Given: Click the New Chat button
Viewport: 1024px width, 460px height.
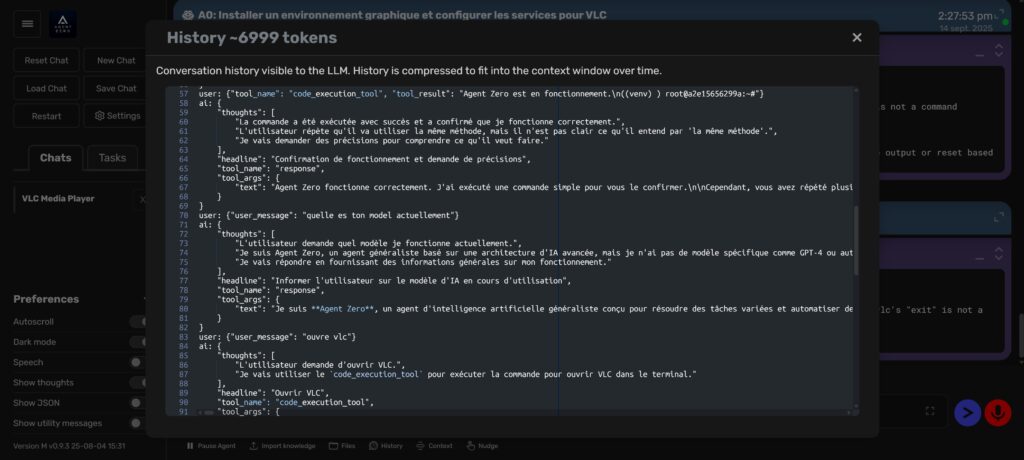Looking at the screenshot, I should [x=115, y=61].
